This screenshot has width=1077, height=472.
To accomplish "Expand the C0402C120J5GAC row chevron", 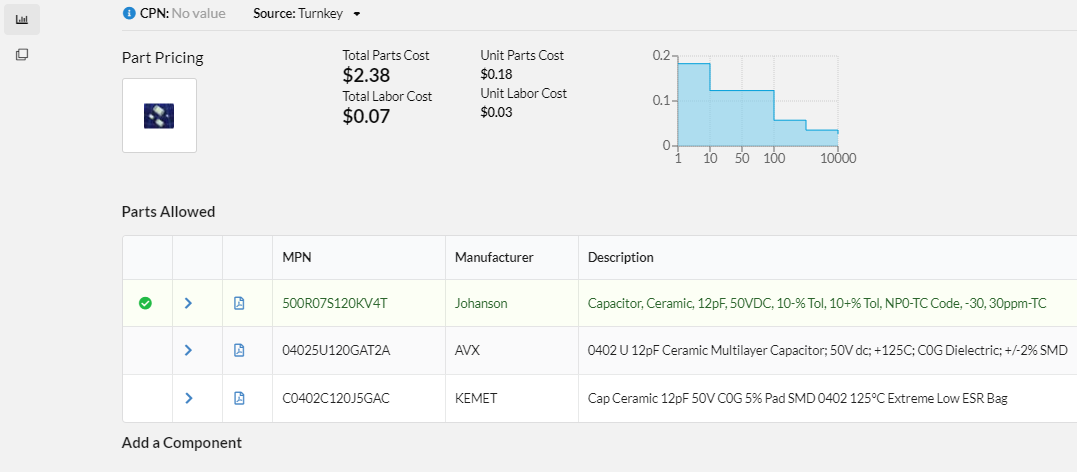I will coord(188,398).
